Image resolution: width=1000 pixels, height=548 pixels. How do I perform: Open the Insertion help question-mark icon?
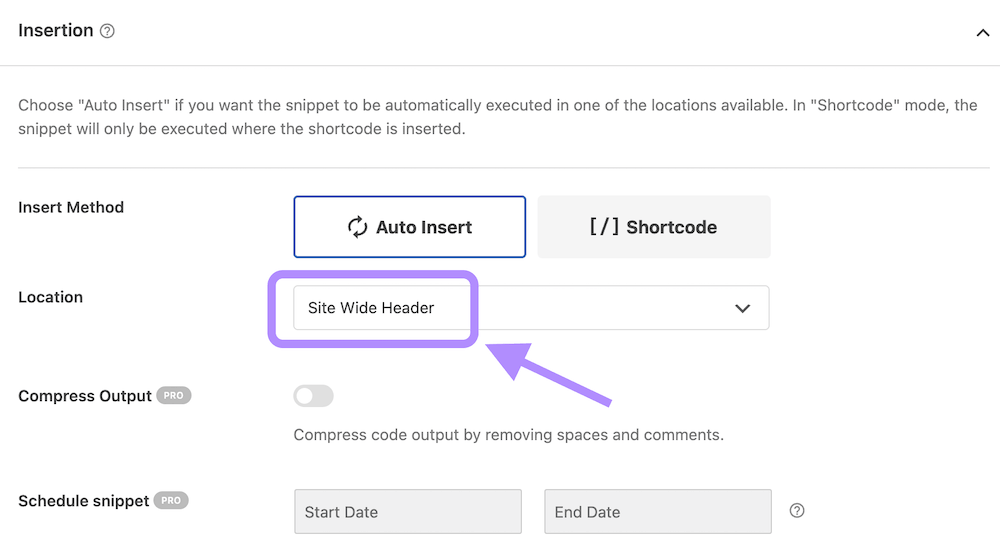[107, 31]
